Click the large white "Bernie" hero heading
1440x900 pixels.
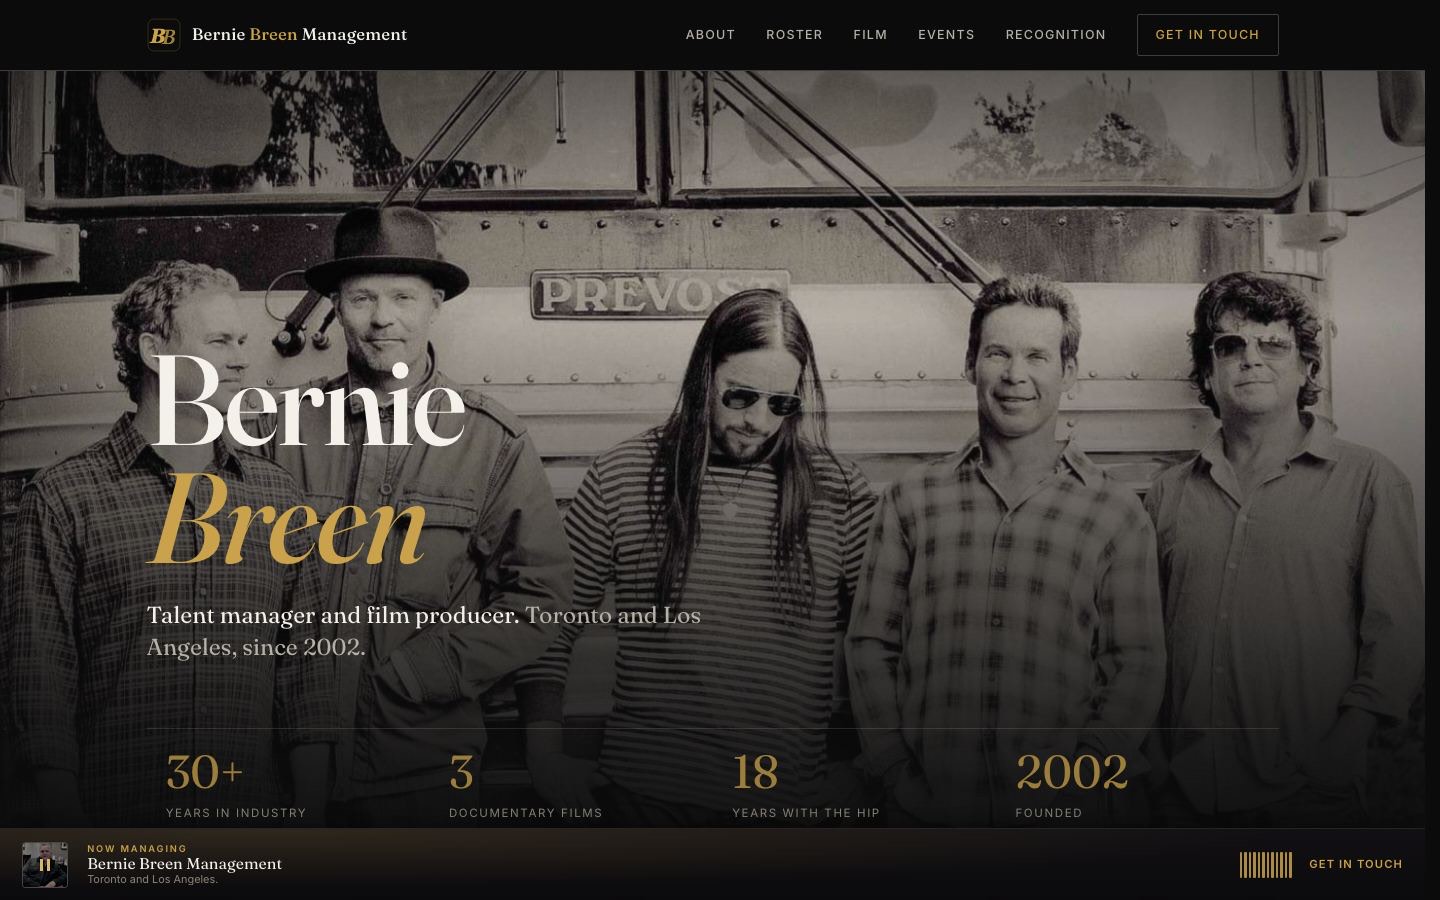[307, 400]
